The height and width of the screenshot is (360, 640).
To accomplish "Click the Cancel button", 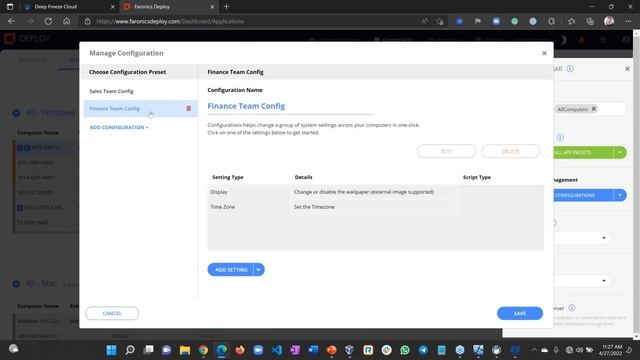I will pyautogui.click(x=112, y=313).
